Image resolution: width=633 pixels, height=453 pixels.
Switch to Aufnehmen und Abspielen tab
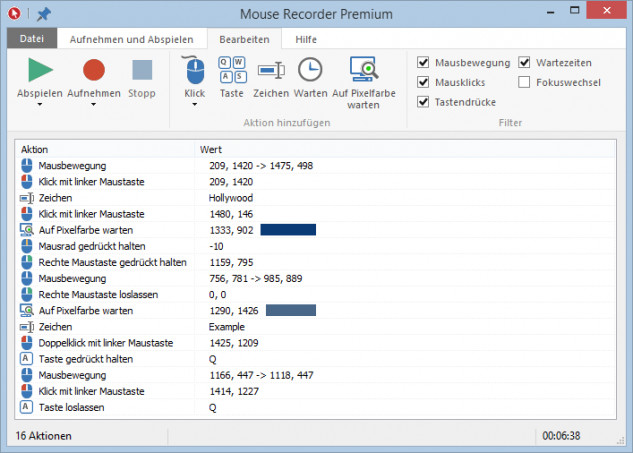132,40
